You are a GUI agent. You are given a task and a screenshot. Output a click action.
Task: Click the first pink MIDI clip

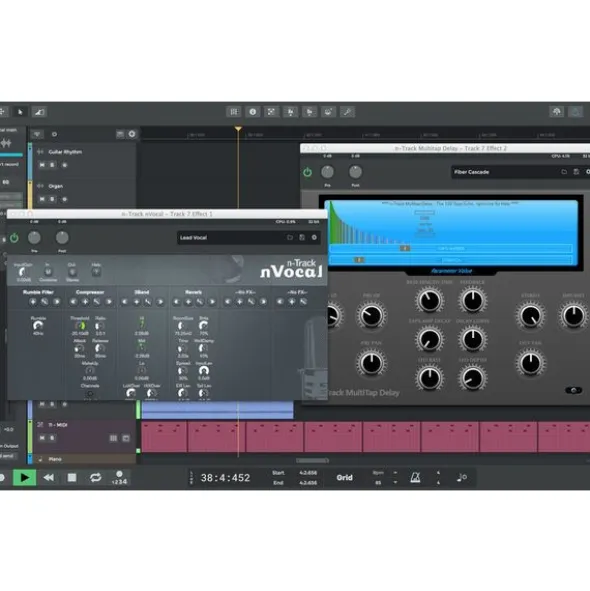tap(164, 437)
